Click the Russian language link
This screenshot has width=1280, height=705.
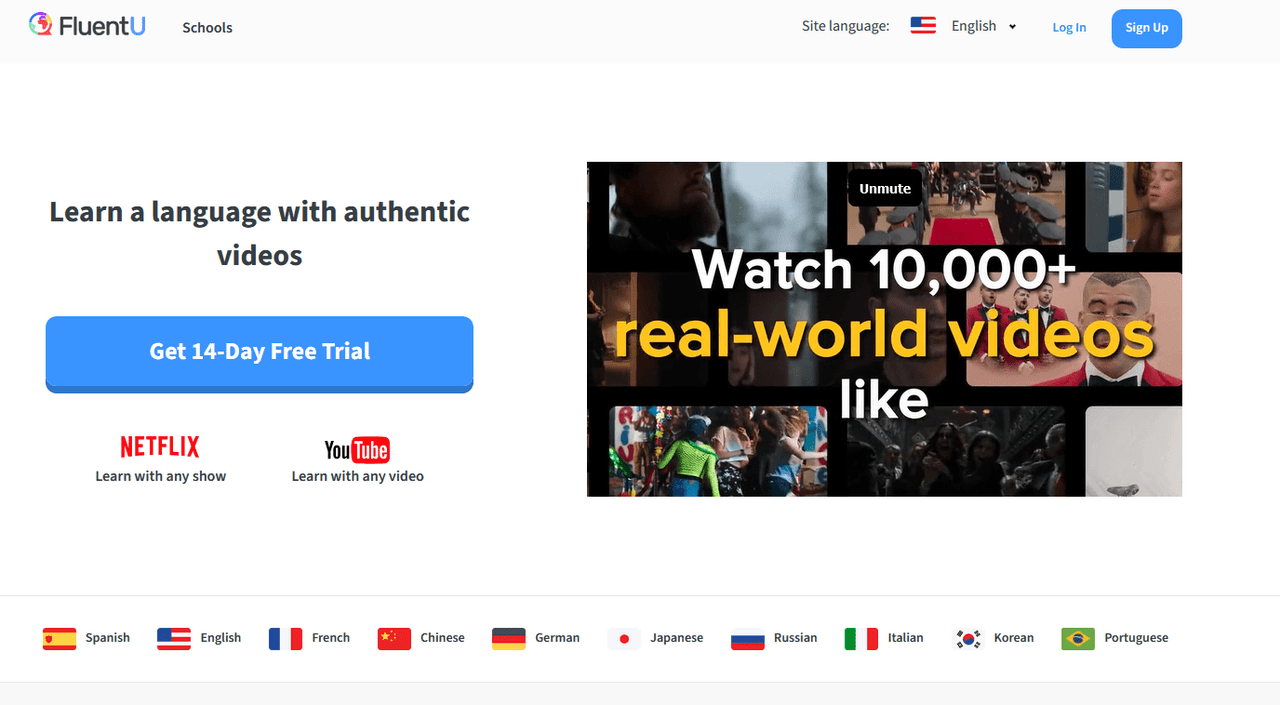(795, 638)
